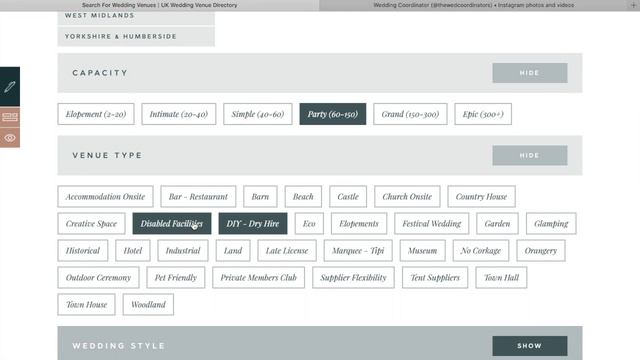Click the pencil edit icon in left sidebar
The height and width of the screenshot is (360, 640).
pyautogui.click(x=10, y=87)
